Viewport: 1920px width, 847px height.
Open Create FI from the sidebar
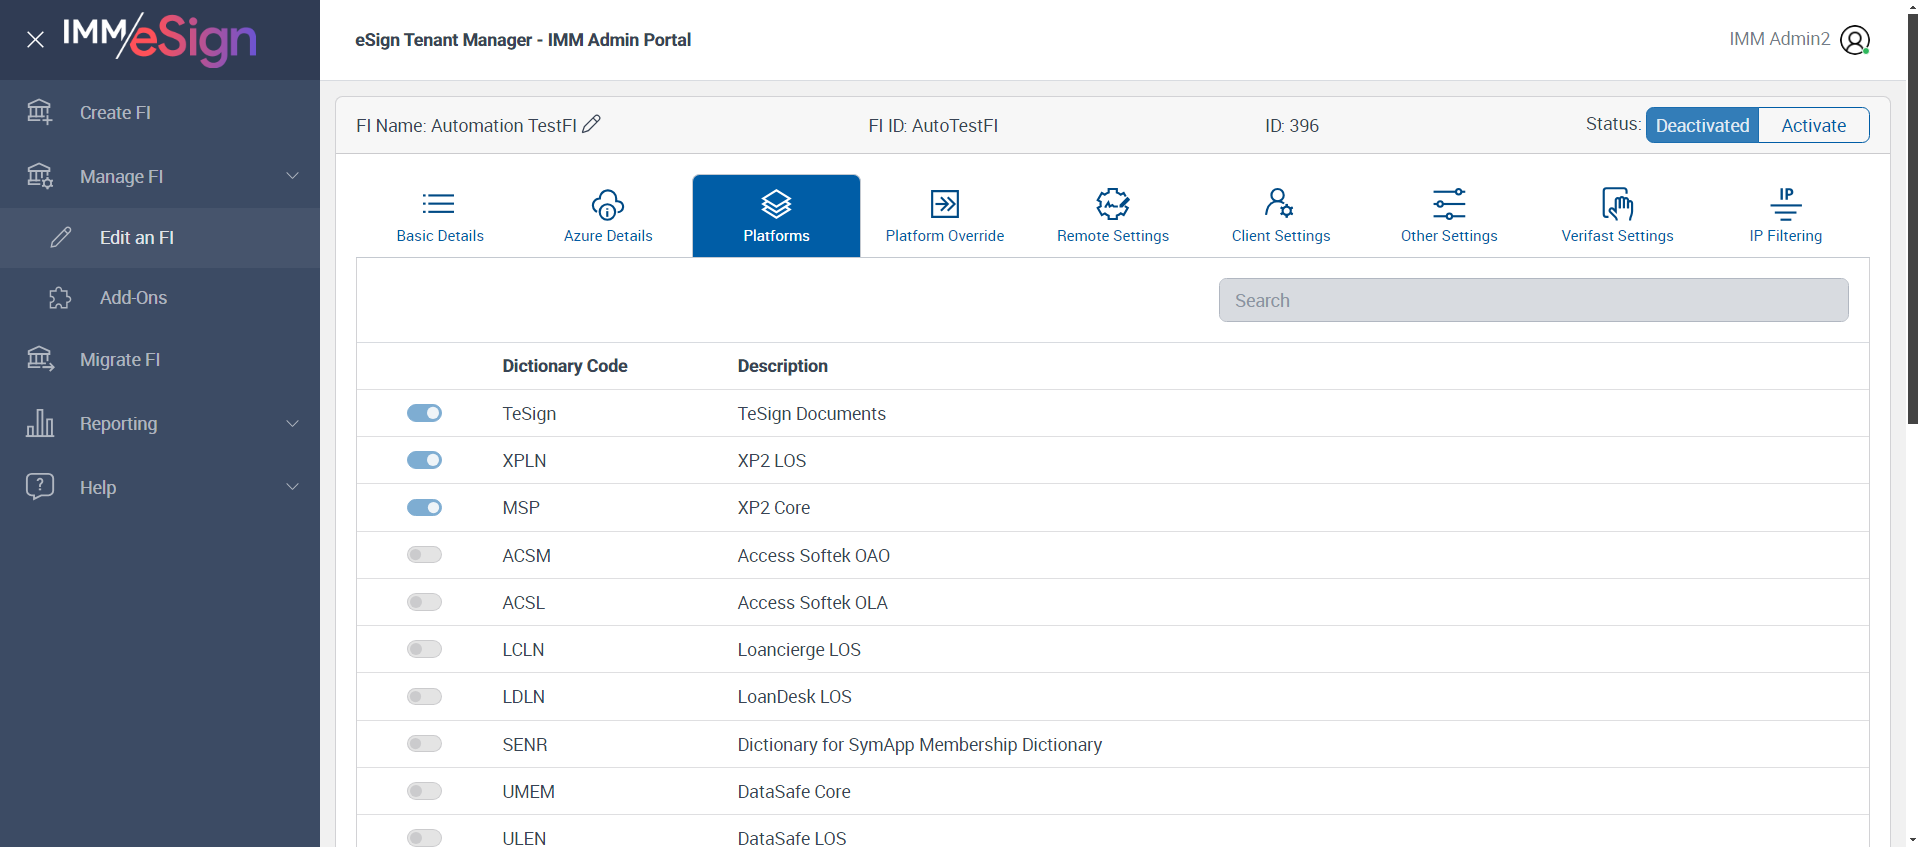point(115,113)
